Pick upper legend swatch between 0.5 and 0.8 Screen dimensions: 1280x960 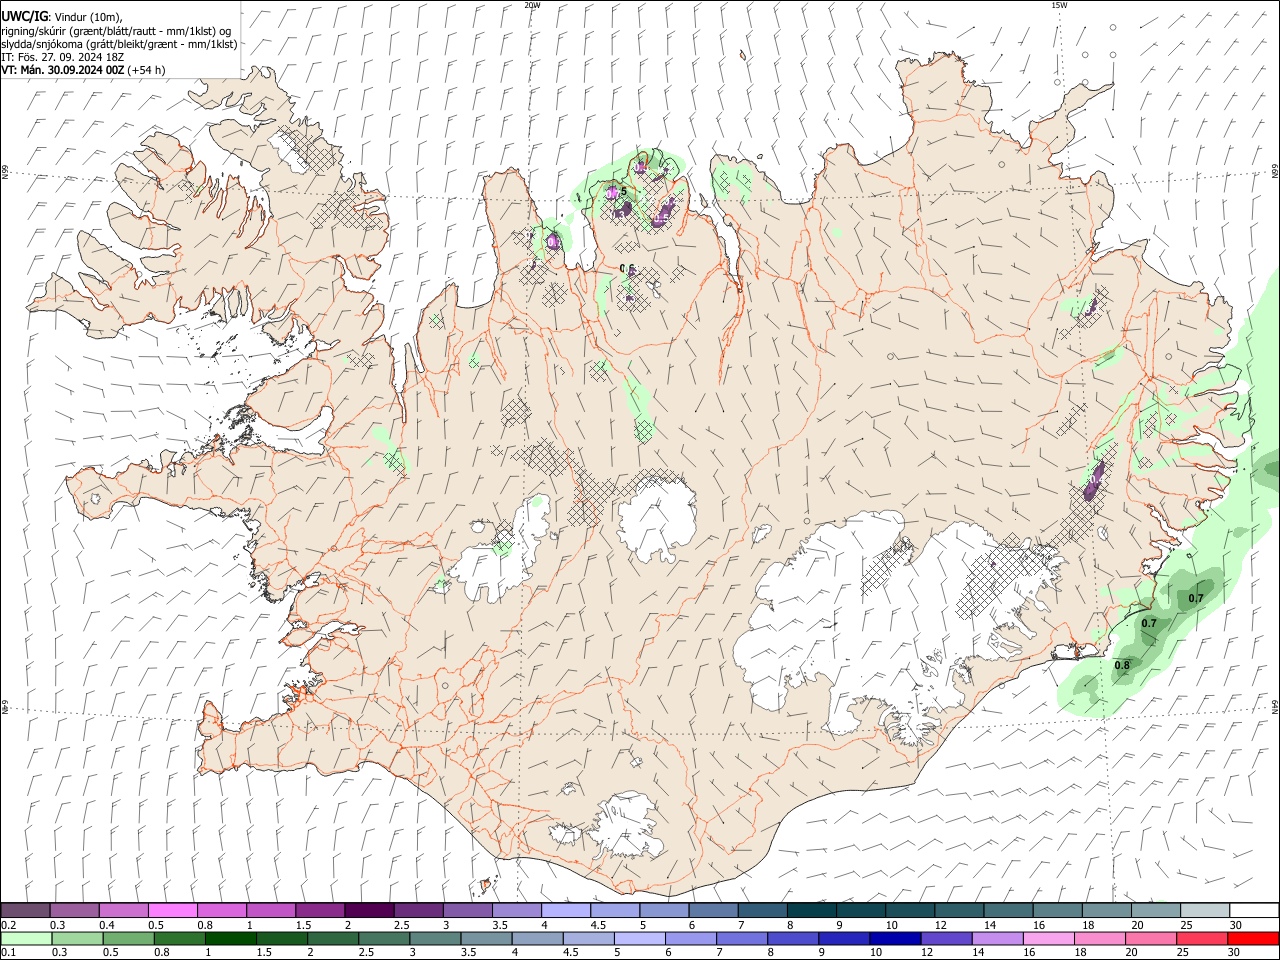(x=173, y=911)
